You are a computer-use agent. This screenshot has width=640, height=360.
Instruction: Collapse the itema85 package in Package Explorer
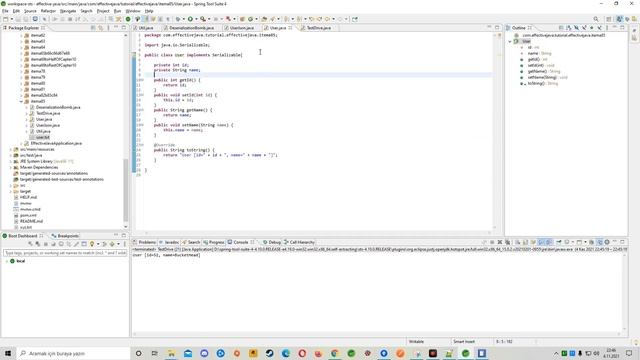click(x=21, y=101)
